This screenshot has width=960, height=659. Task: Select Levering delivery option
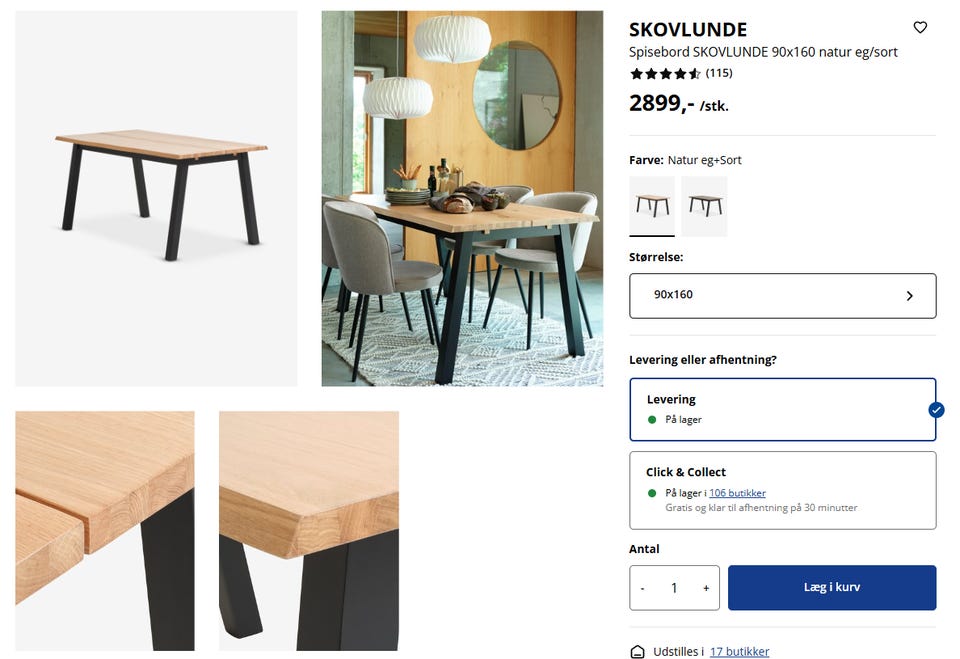coord(782,410)
